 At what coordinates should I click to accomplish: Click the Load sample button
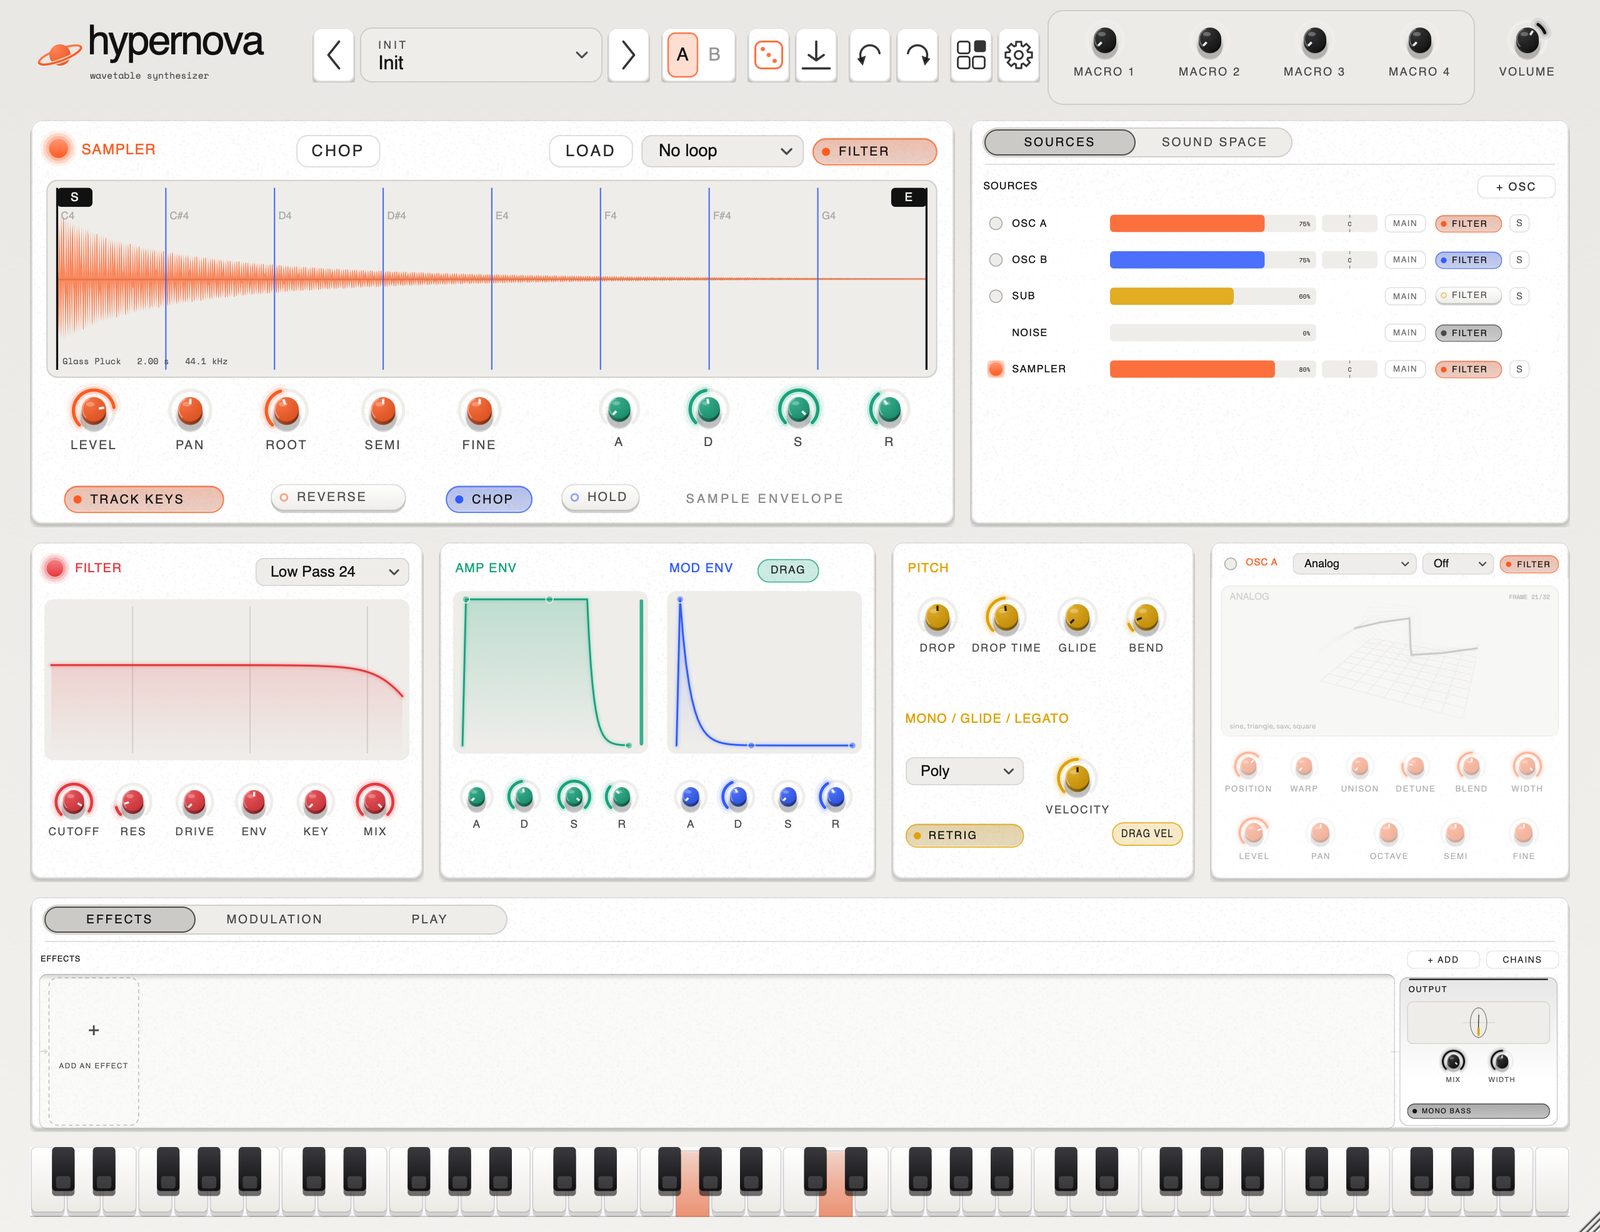coord(590,151)
